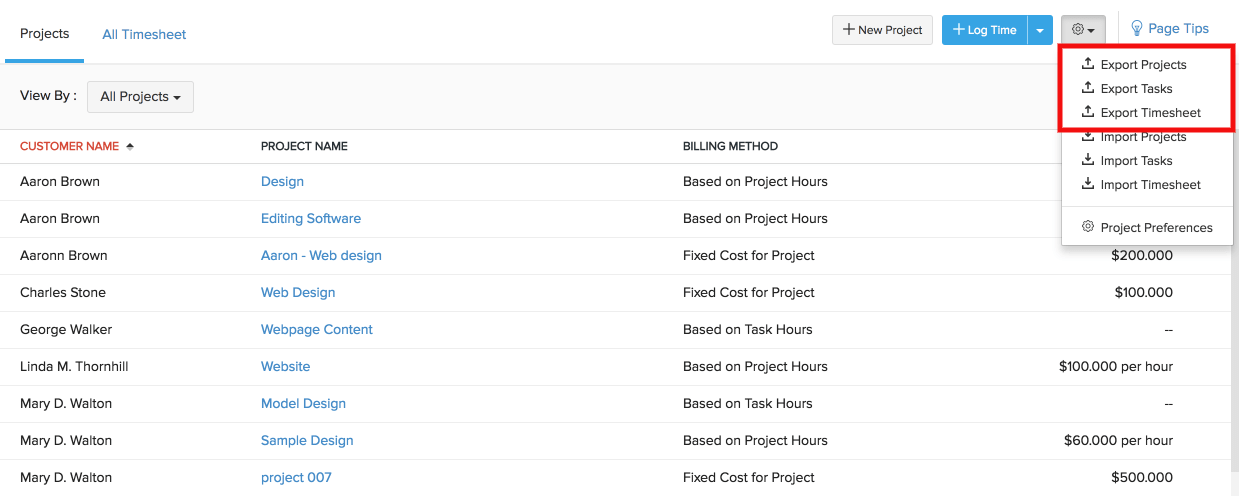
Task: Click the Page Tips lightbulb icon
Action: (1137, 29)
